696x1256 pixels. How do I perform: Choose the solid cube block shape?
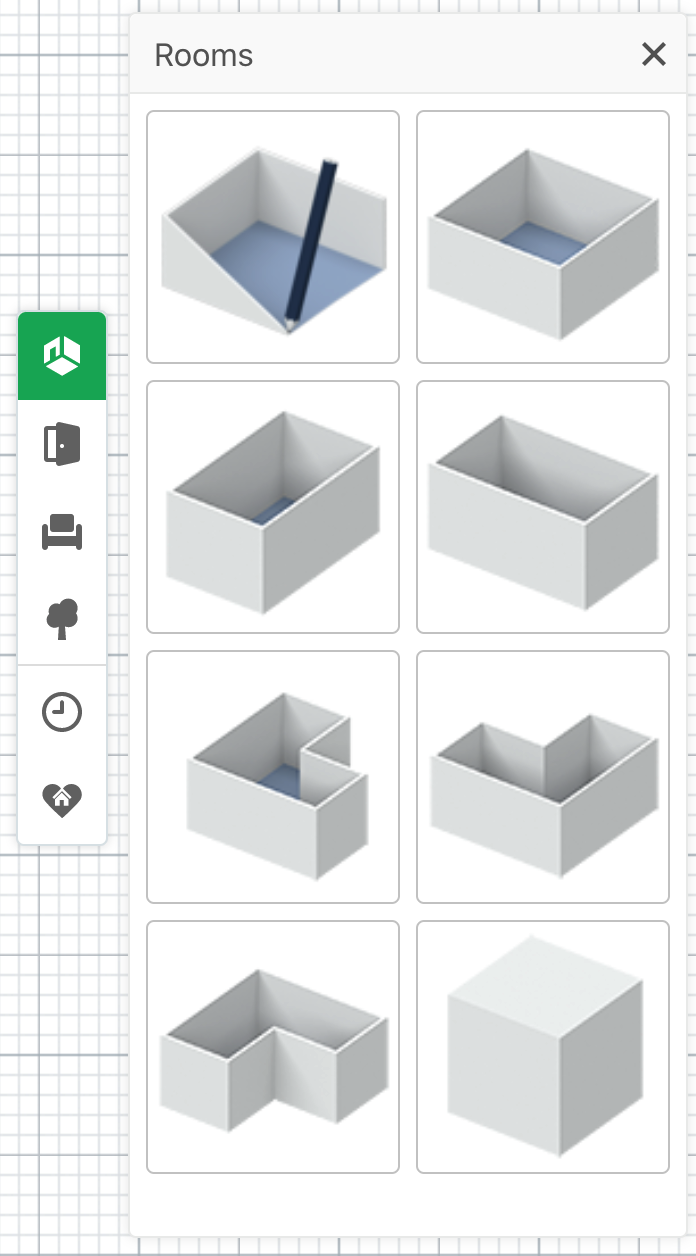tap(543, 1047)
